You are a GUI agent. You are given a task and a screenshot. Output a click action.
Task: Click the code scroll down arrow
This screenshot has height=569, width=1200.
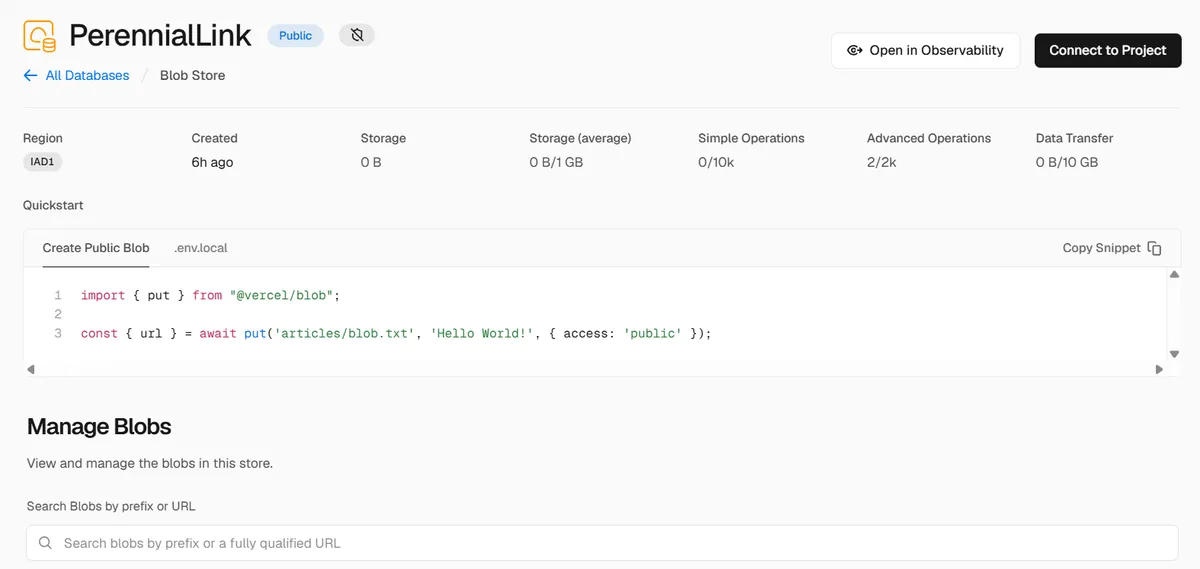point(1175,354)
